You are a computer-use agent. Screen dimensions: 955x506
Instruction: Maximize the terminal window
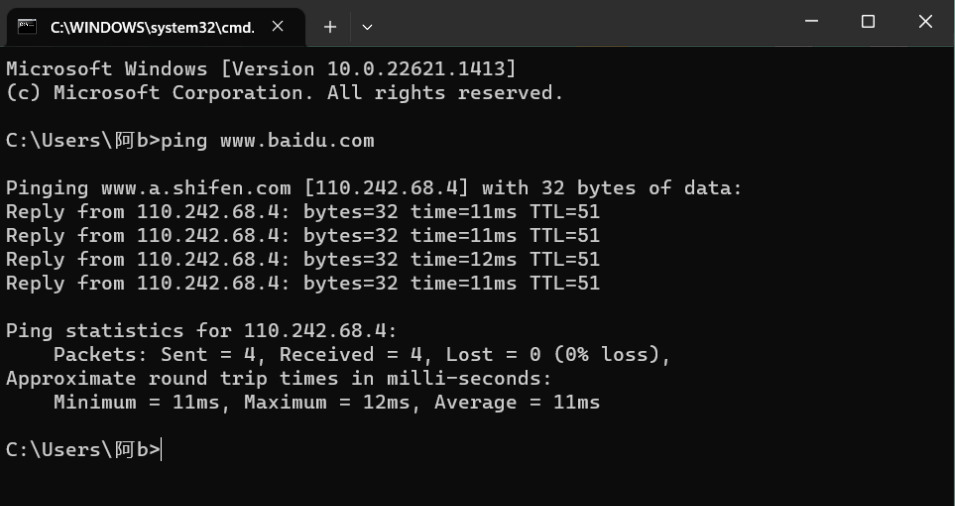(x=868, y=22)
